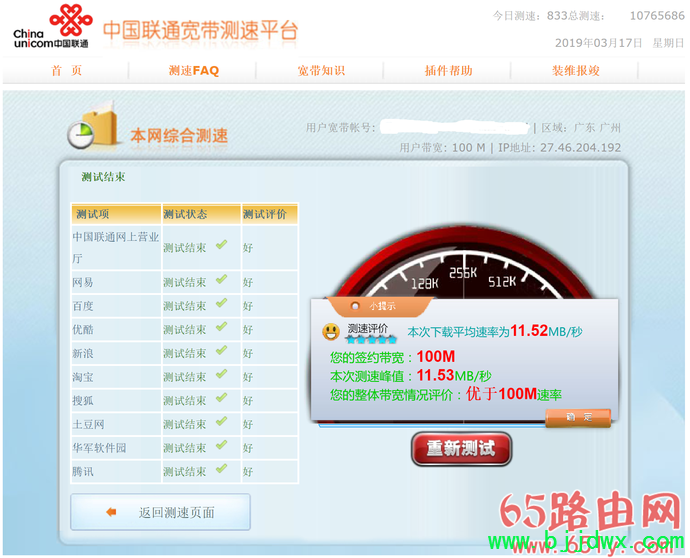Click the 测试评价 column header
The image size is (690, 558).
[269, 214]
